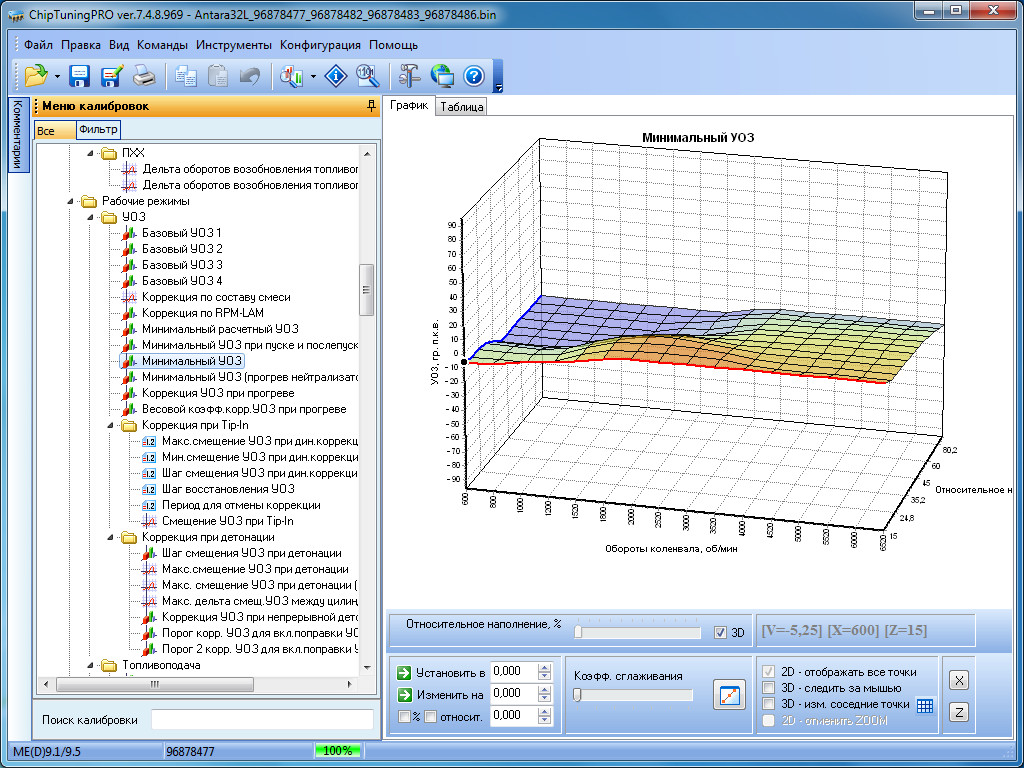Expand the 'Топливоподача' tree folder
Viewport: 1024px width, 768px height.
coord(88,665)
